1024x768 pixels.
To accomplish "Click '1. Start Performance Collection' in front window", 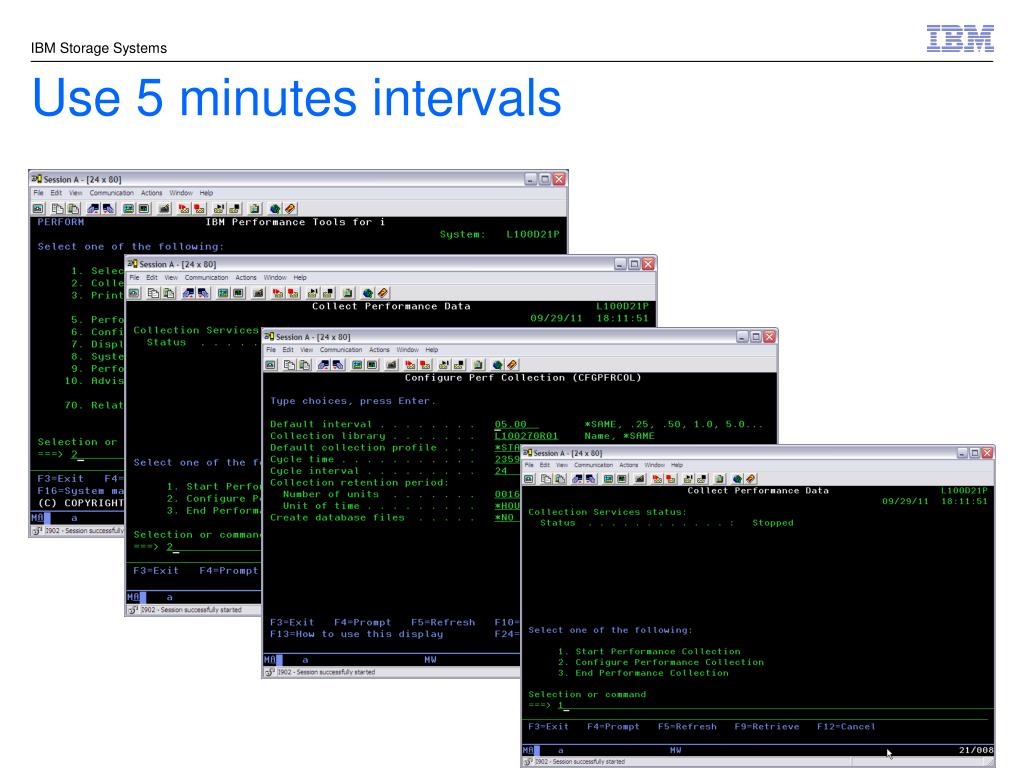I will [649, 651].
